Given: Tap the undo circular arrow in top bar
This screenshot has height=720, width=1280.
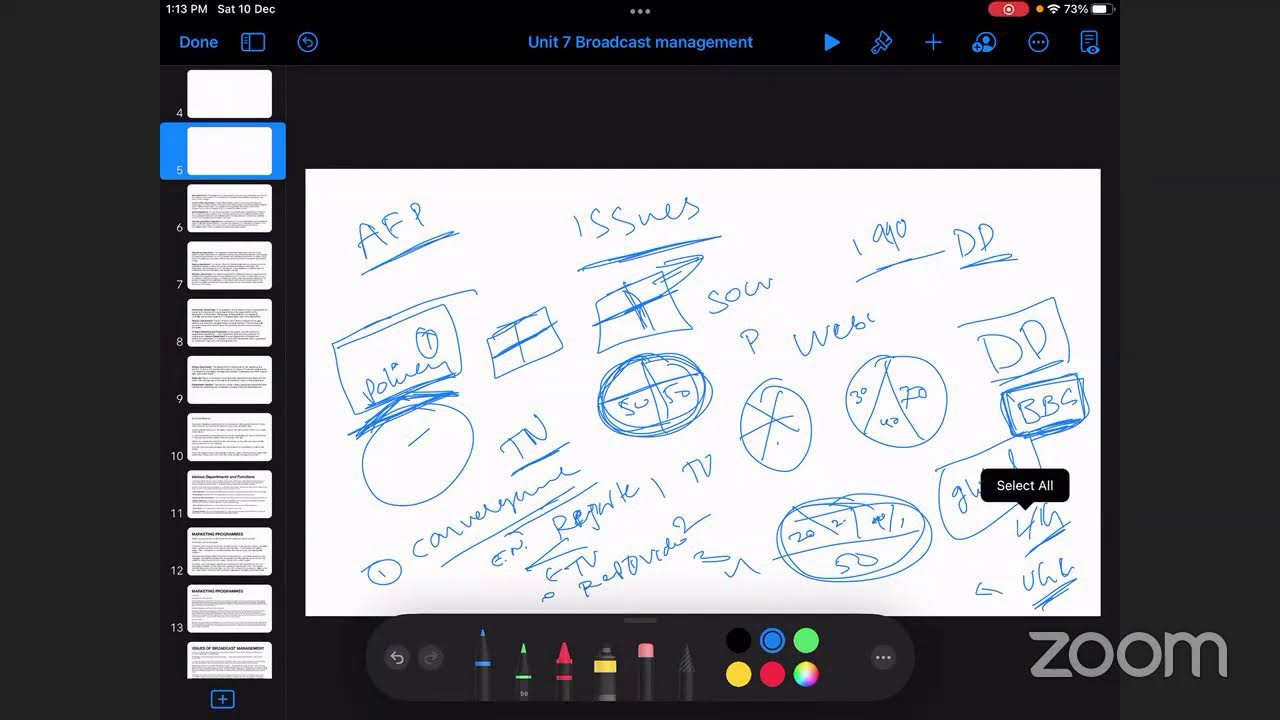Looking at the screenshot, I should (x=308, y=42).
